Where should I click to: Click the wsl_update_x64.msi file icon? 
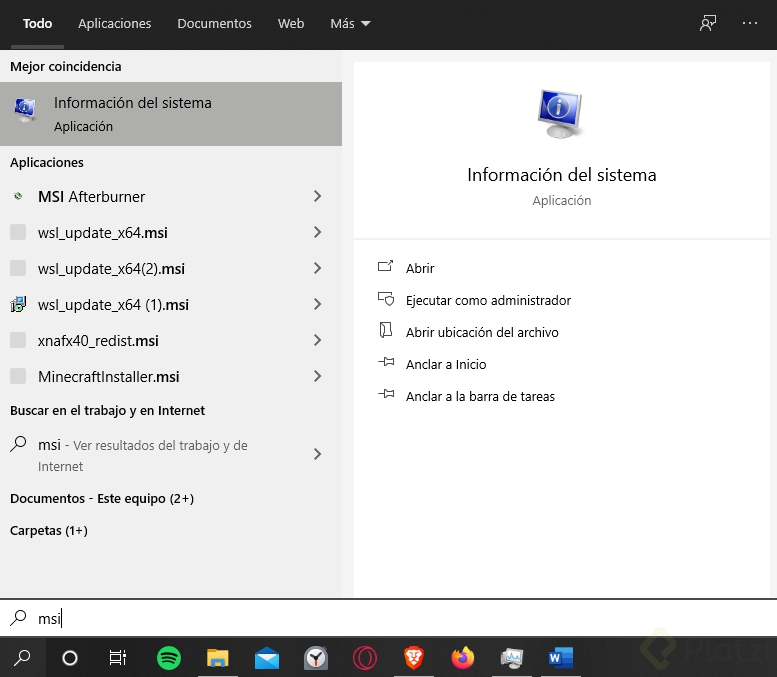[18, 232]
